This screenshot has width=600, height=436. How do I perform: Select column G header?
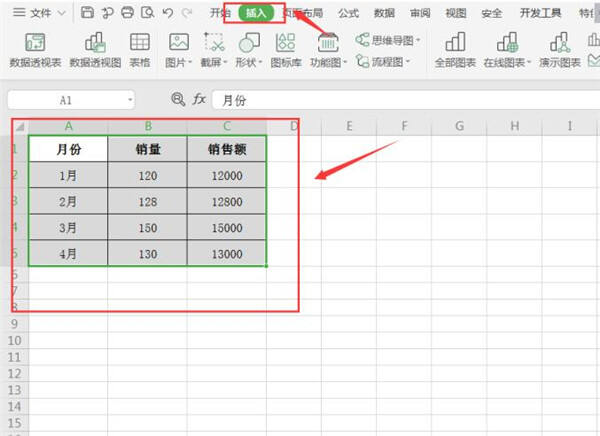coord(459,126)
